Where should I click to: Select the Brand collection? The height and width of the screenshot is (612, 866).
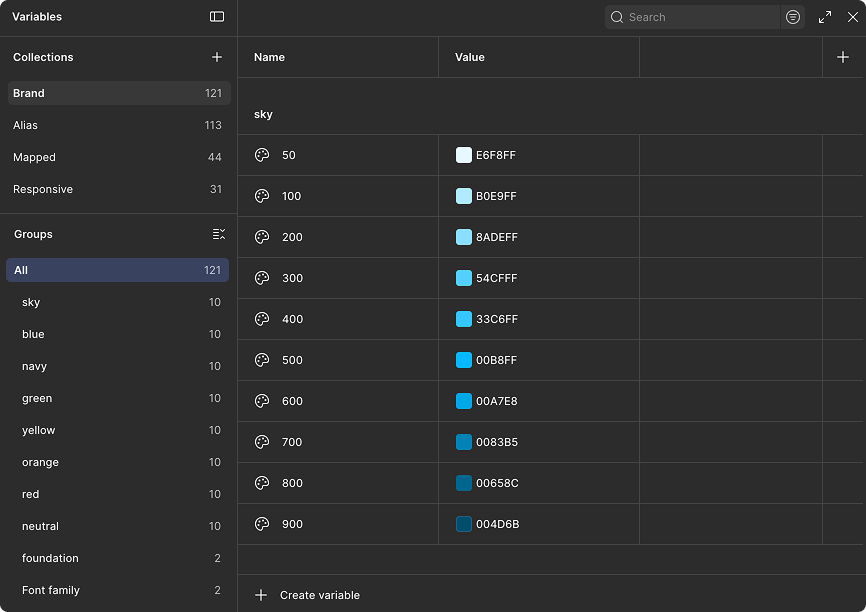coord(119,93)
